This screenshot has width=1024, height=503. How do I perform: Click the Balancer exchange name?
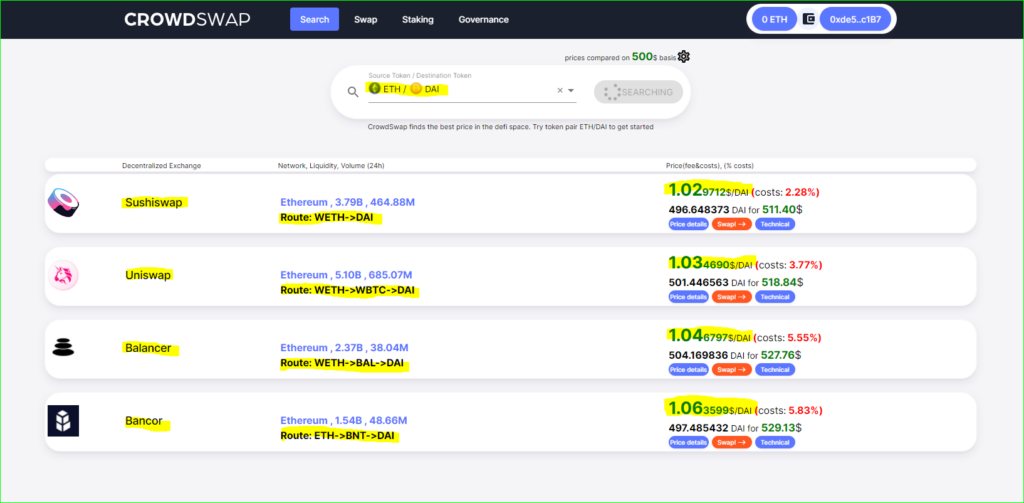pyautogui.click(x=148, y=348)
